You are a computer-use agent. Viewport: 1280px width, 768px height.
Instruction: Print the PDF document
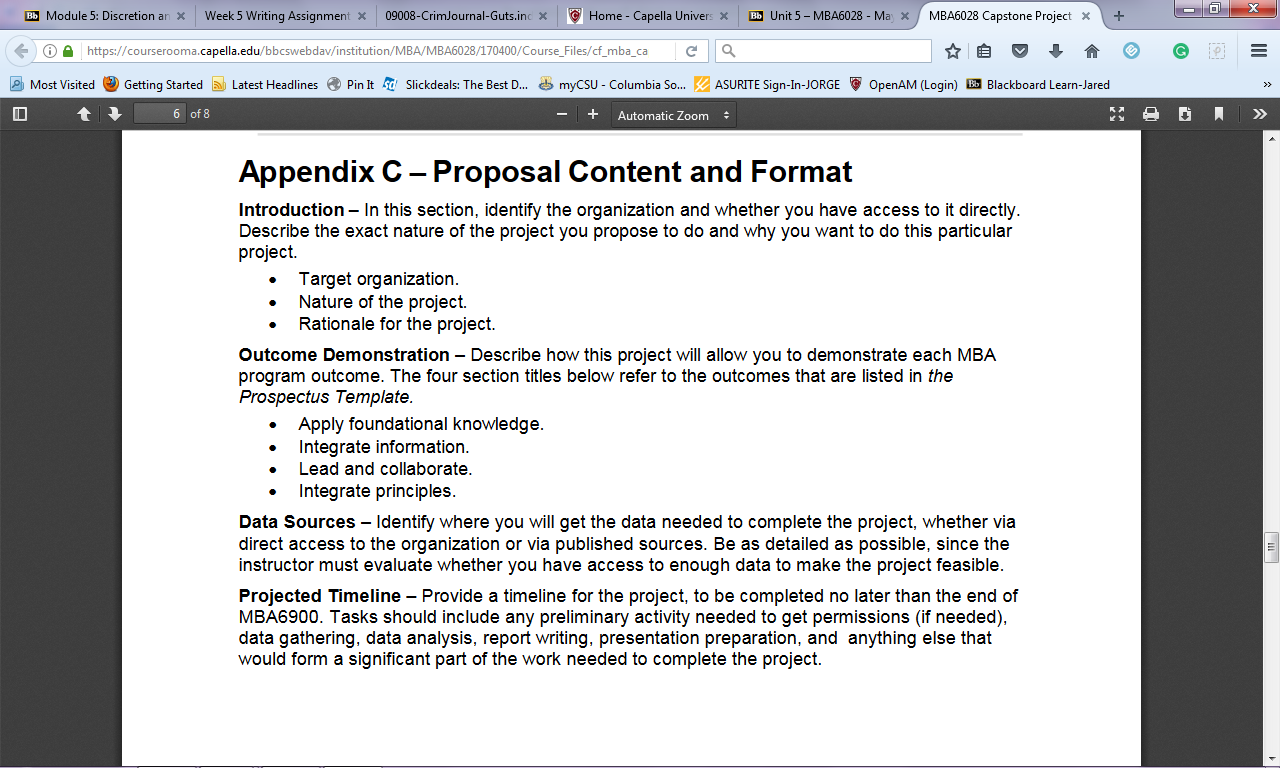click(1151, 114)
